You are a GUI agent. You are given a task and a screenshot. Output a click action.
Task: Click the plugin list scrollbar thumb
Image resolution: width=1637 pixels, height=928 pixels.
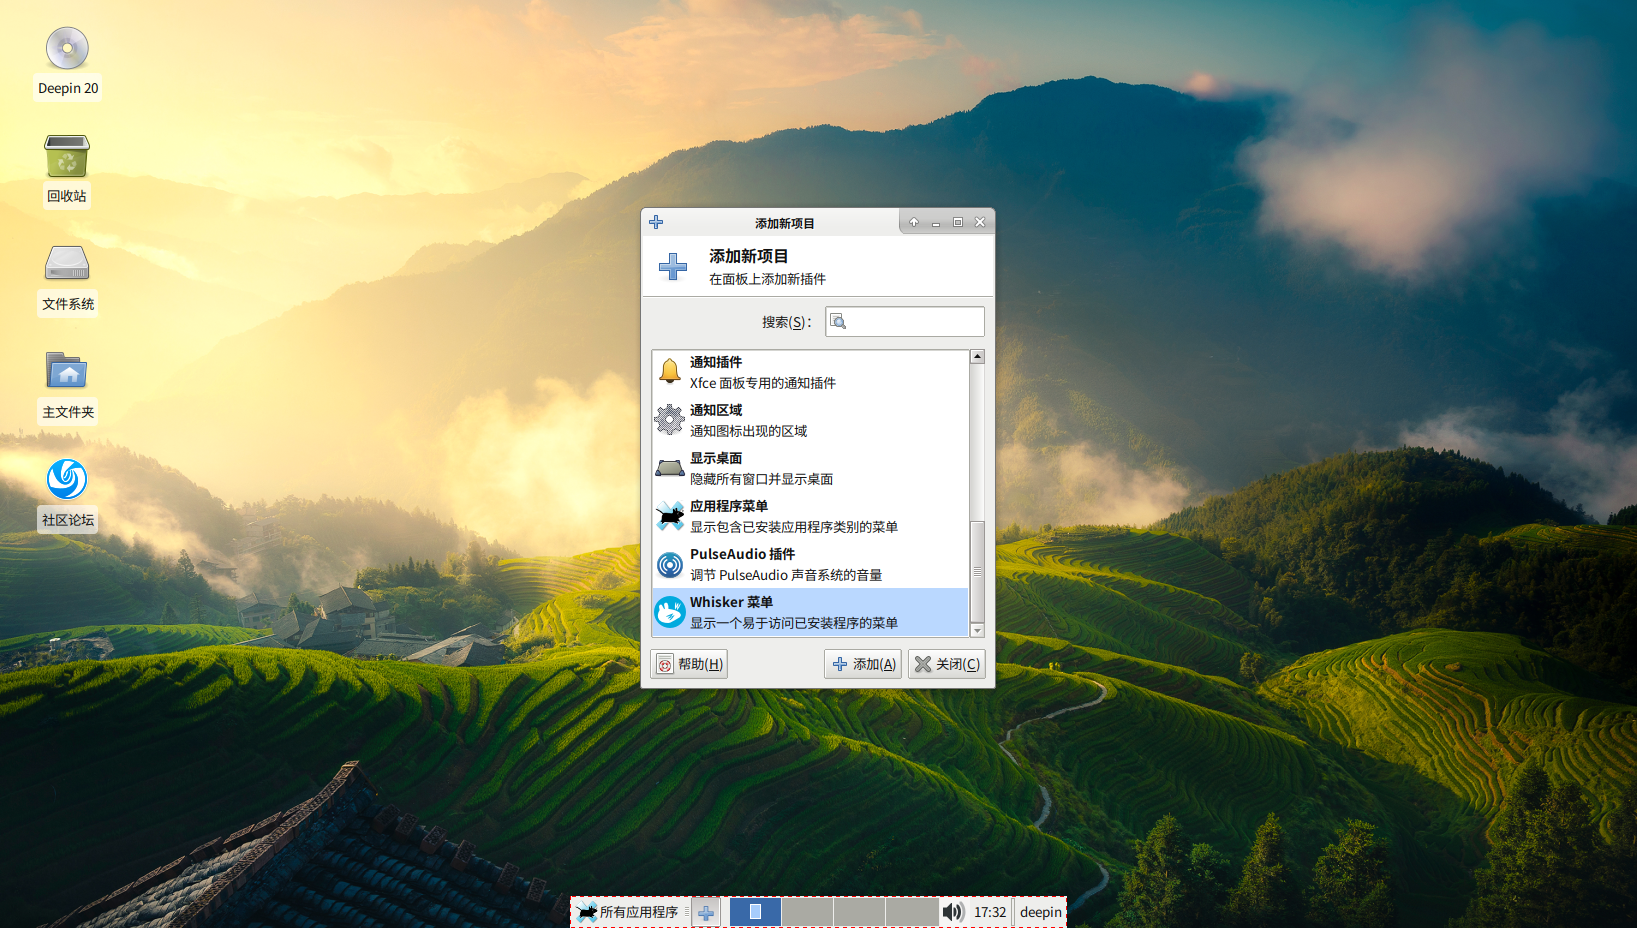pos(977,571)
